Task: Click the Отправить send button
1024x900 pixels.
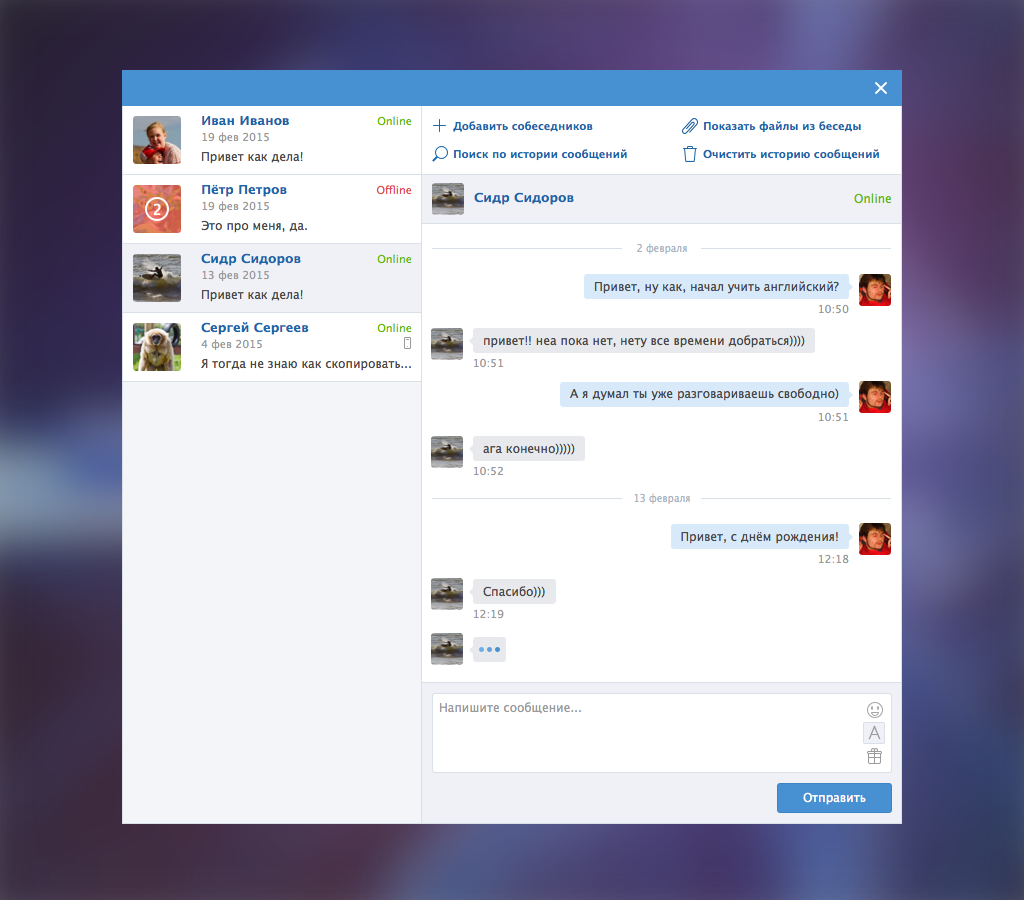Action: [834, 797]
